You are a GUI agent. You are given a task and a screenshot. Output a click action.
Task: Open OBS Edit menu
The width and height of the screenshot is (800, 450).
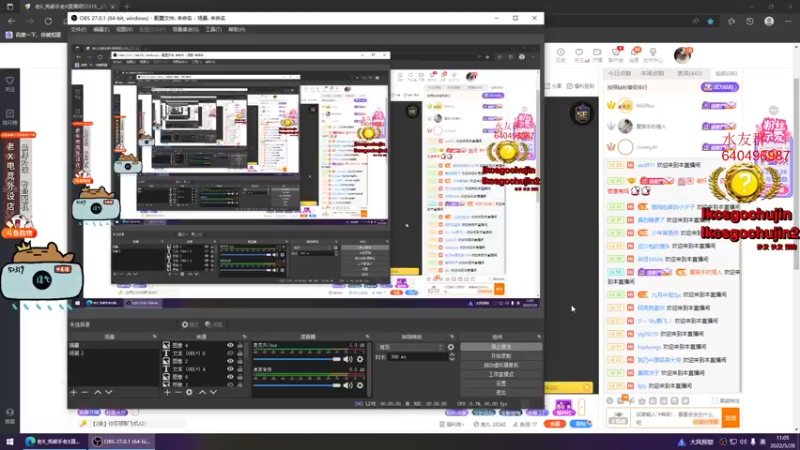[101, 30]
